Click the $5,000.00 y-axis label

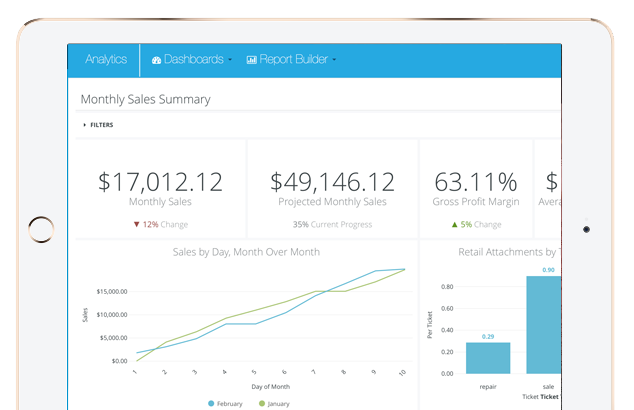coord(114,338)
